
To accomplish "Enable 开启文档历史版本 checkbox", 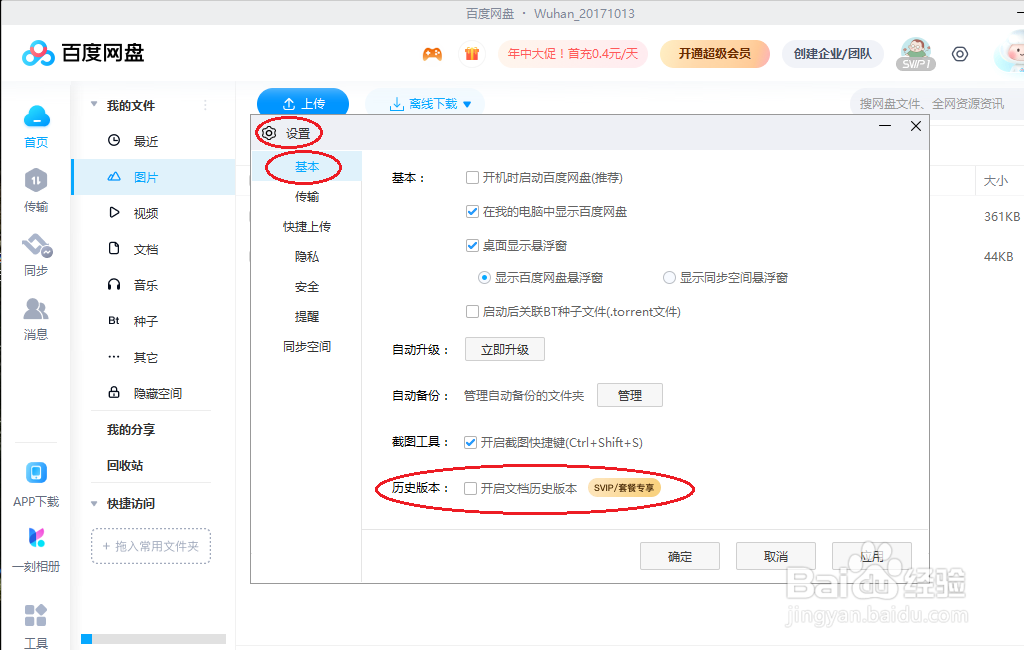I will tap(470, 489).
